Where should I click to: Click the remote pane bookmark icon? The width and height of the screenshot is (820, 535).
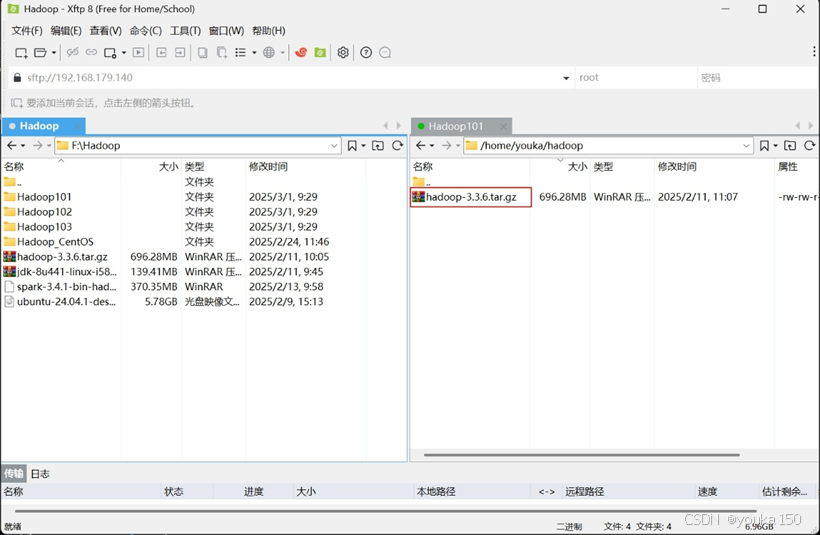(x=764, y=145)
